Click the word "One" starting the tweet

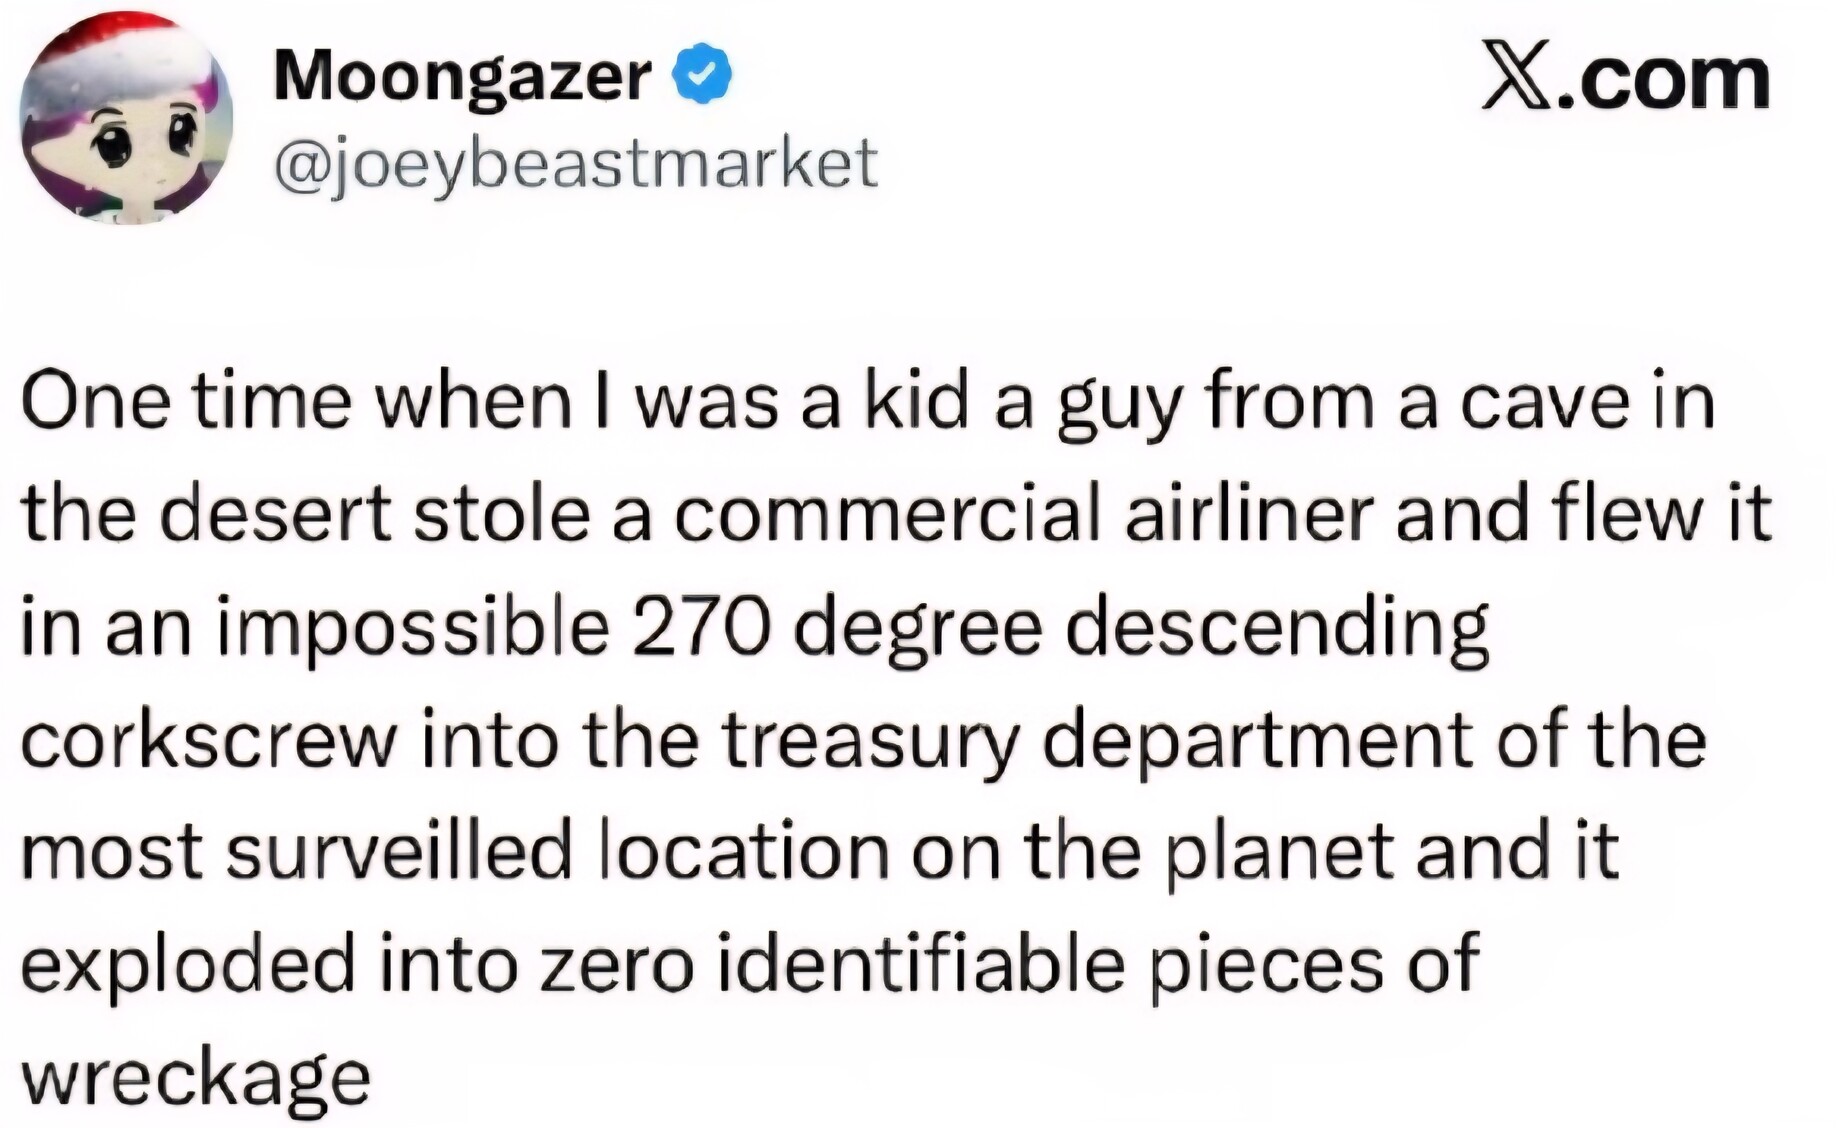click(x=87, y=401)
